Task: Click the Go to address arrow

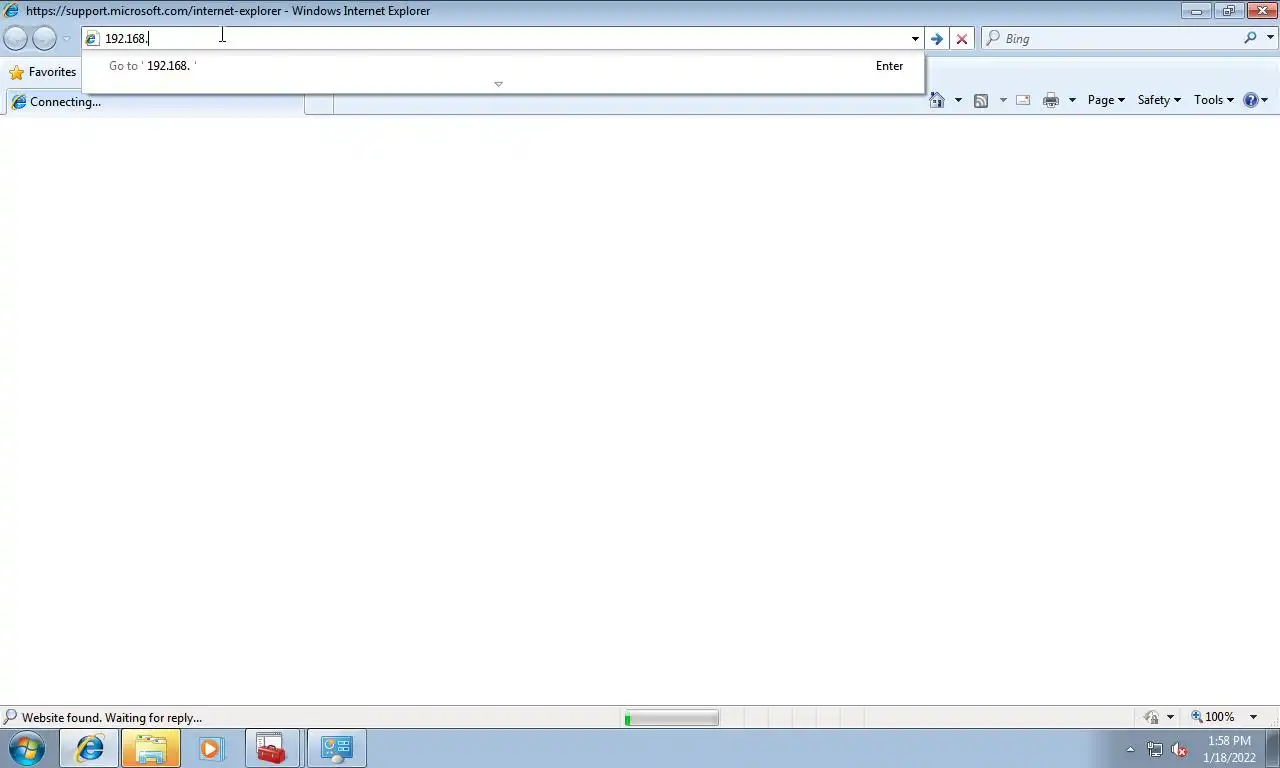Action: [x=936, y=39]
